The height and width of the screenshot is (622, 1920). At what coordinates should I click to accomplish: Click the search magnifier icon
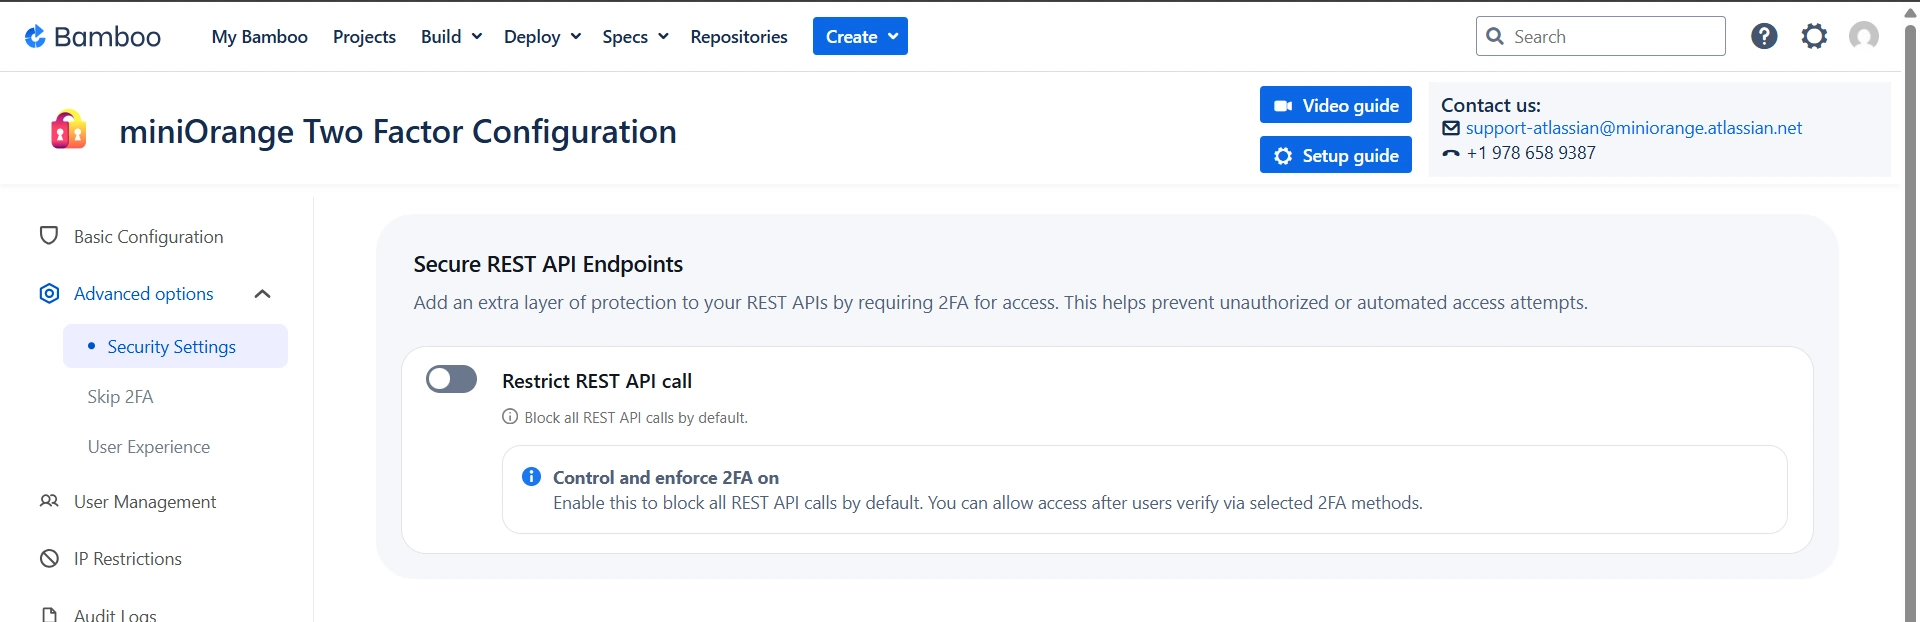click(x=1495, y=36)
